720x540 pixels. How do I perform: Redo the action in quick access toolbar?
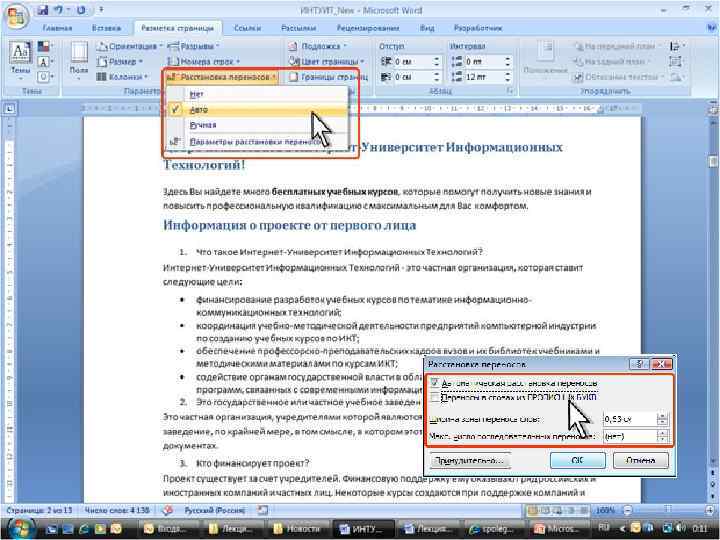tap(81, 10)
